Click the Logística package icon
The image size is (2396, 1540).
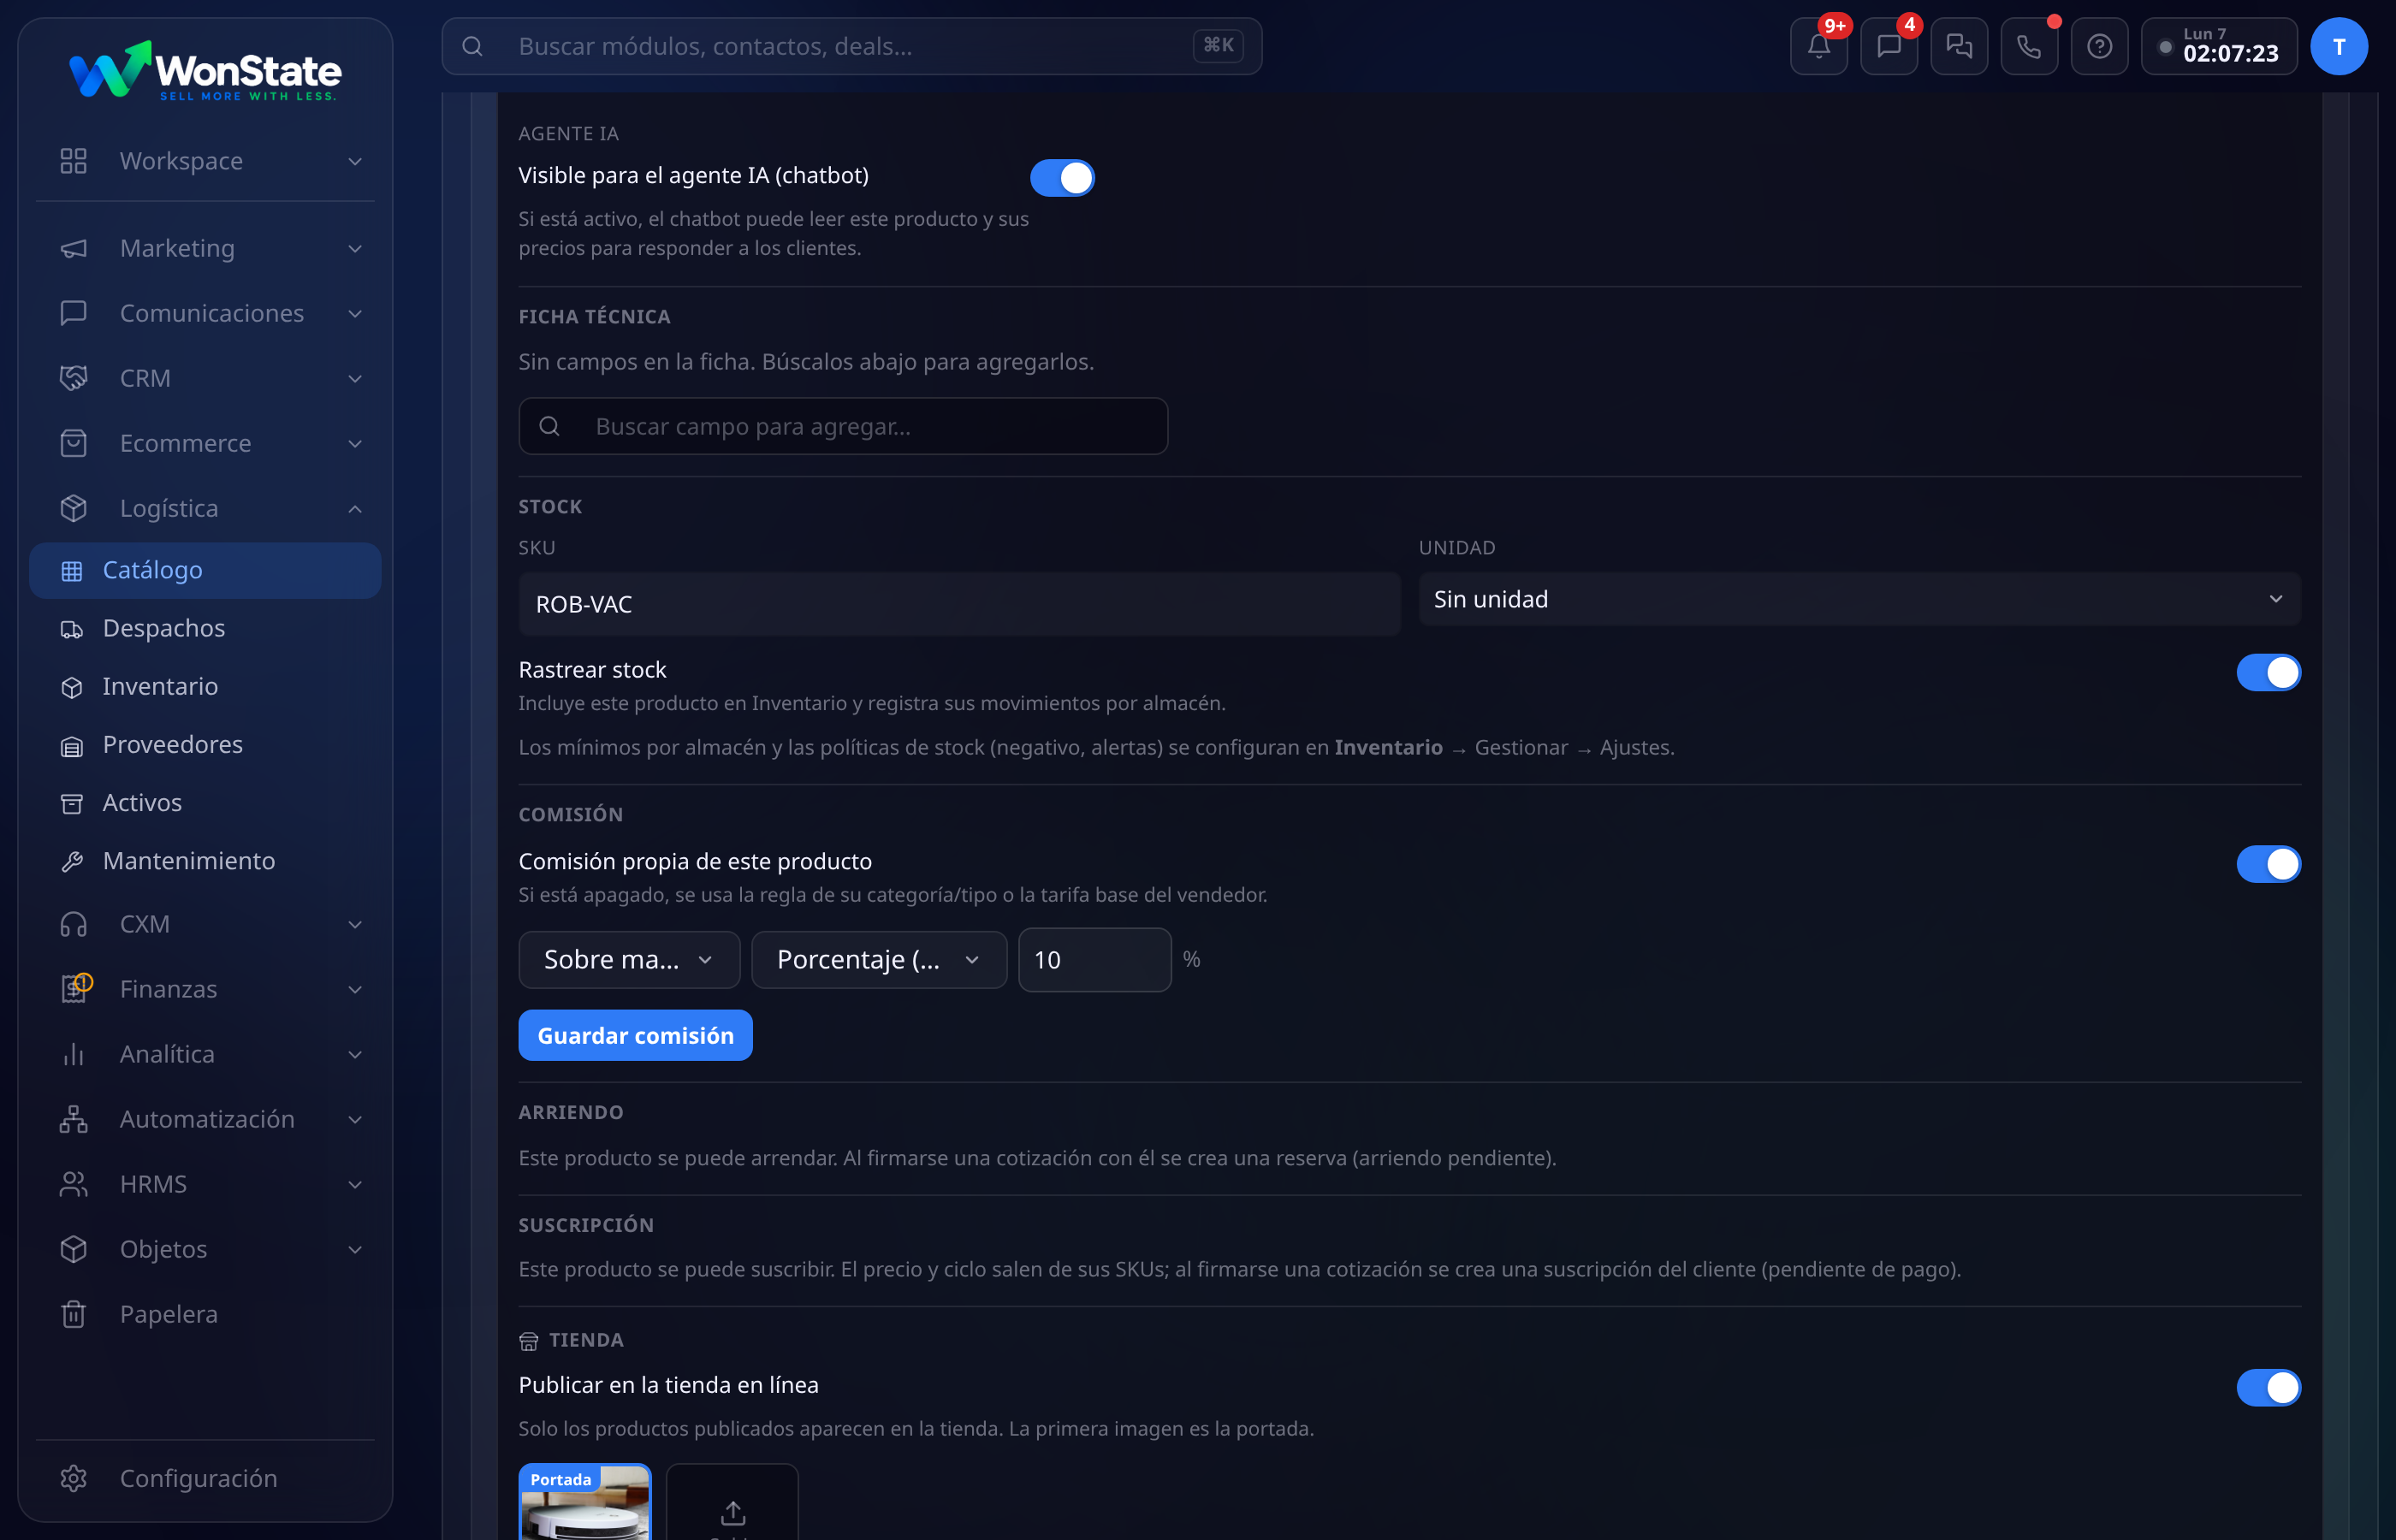point(73,508)
